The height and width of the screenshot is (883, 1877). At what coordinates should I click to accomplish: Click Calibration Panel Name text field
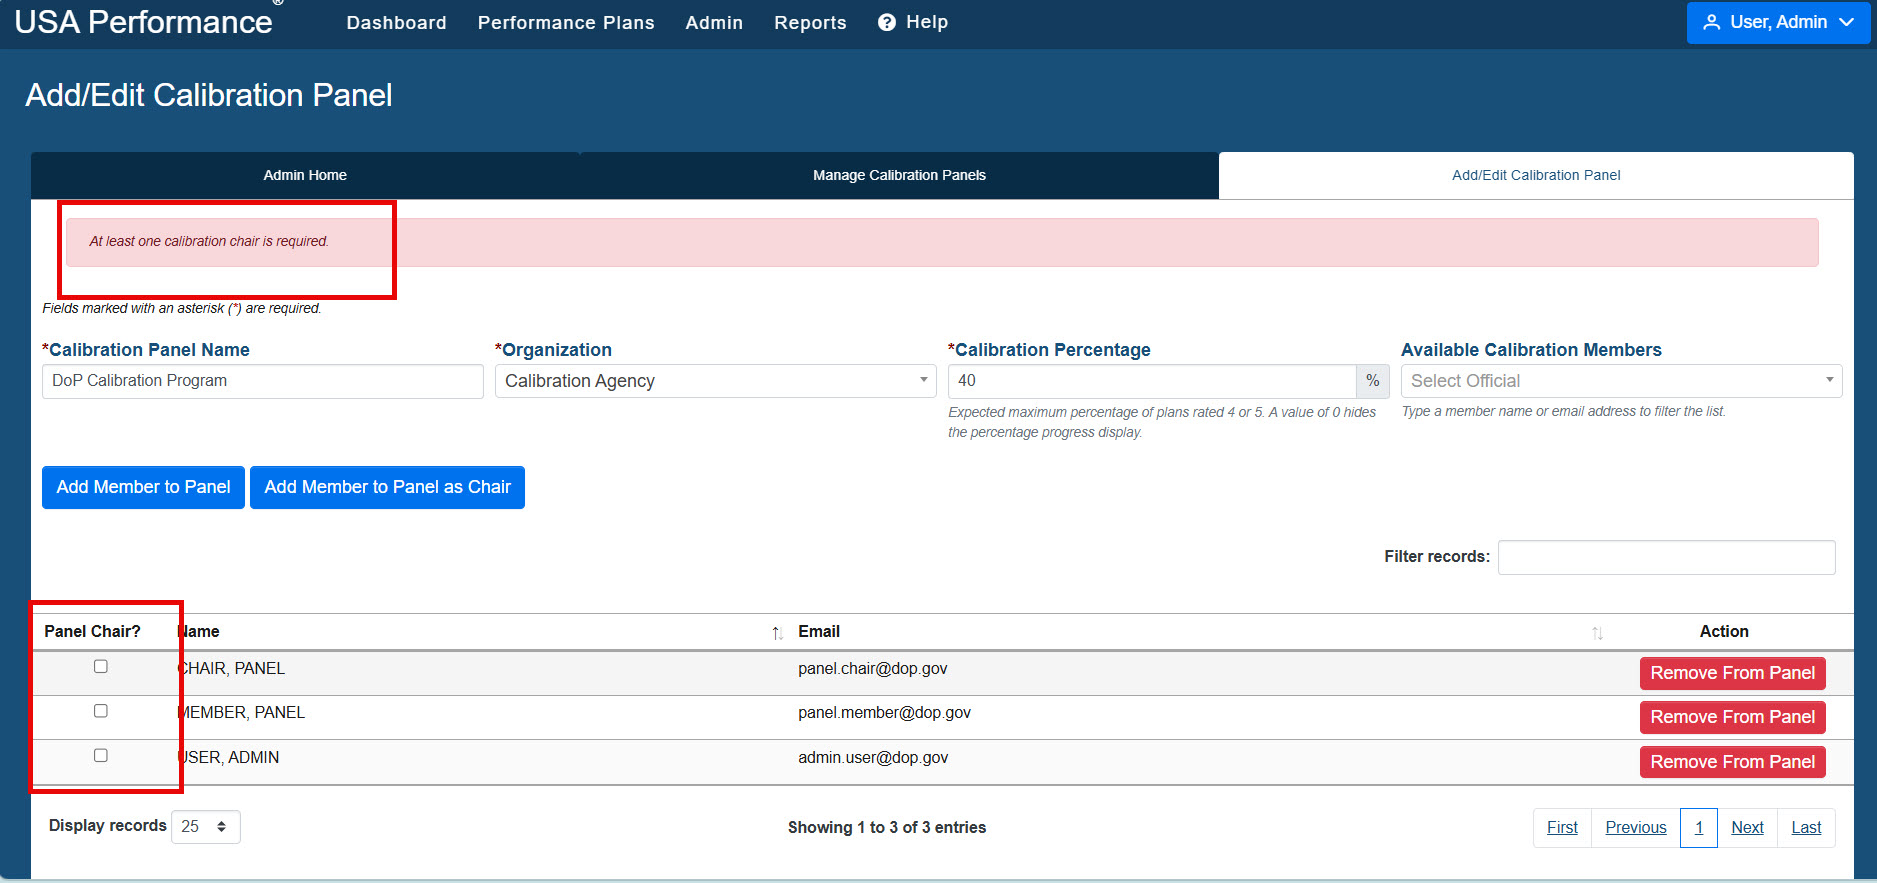click(x=263, y=381)
